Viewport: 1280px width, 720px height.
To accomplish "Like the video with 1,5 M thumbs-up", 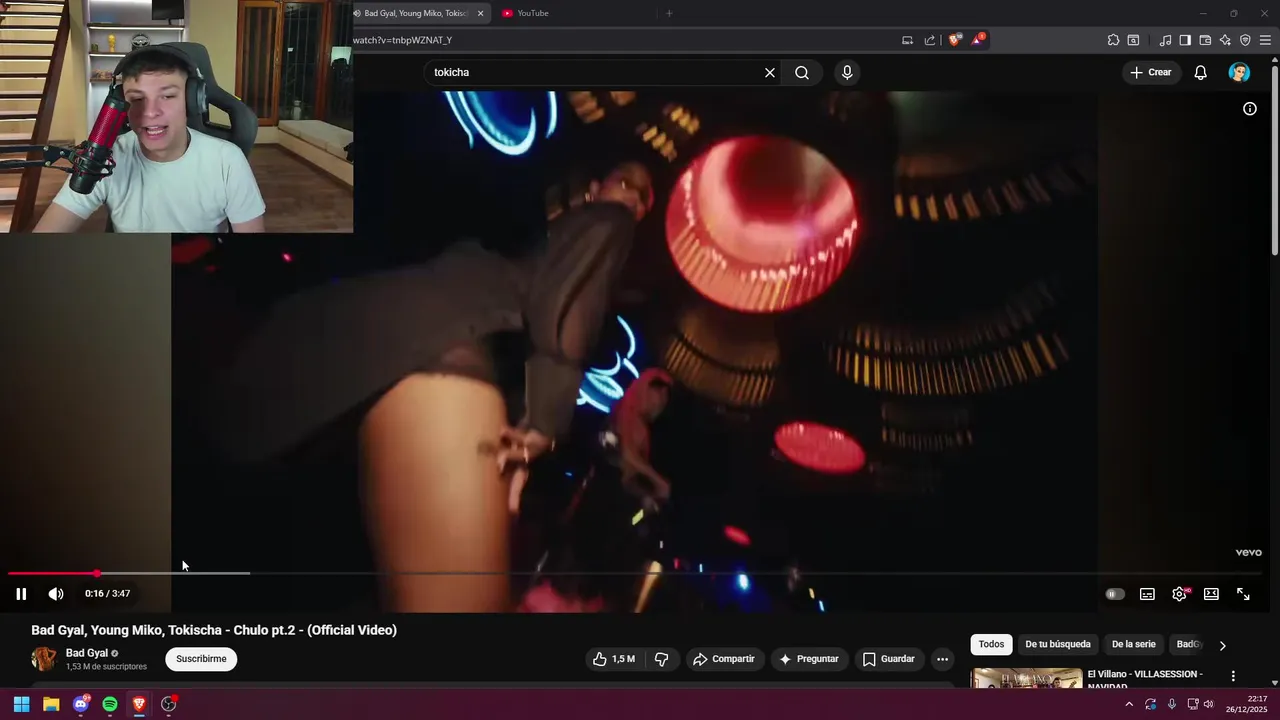I will pos(614,659).
